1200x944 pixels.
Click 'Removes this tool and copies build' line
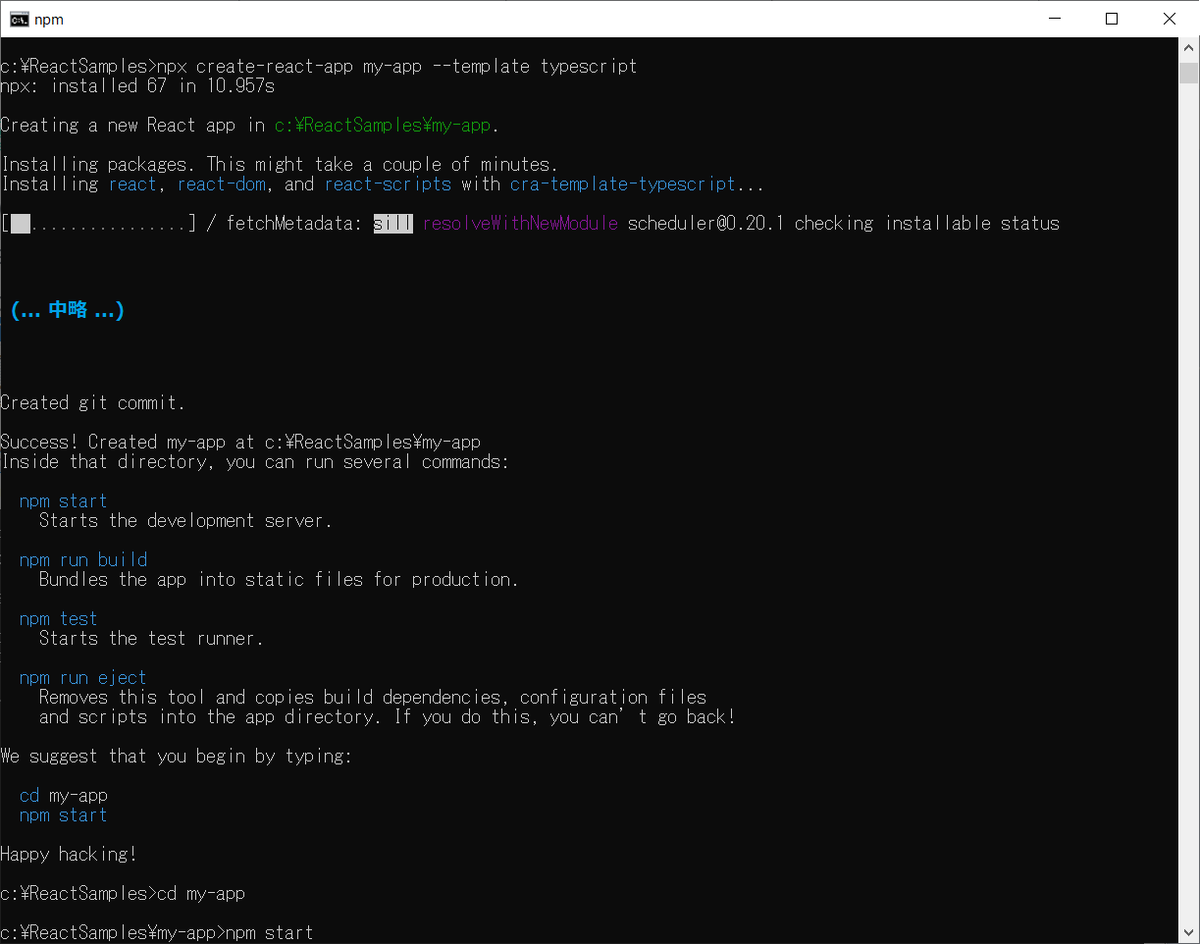[373, 697]
